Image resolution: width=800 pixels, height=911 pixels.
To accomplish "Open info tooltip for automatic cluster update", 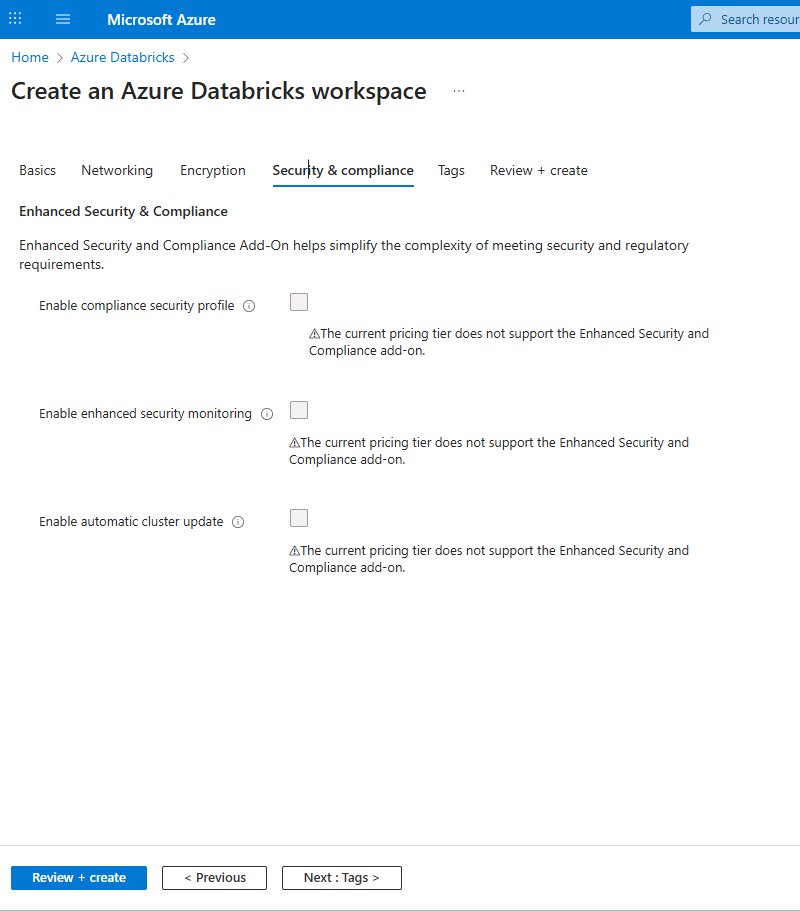I will (238, 522).
